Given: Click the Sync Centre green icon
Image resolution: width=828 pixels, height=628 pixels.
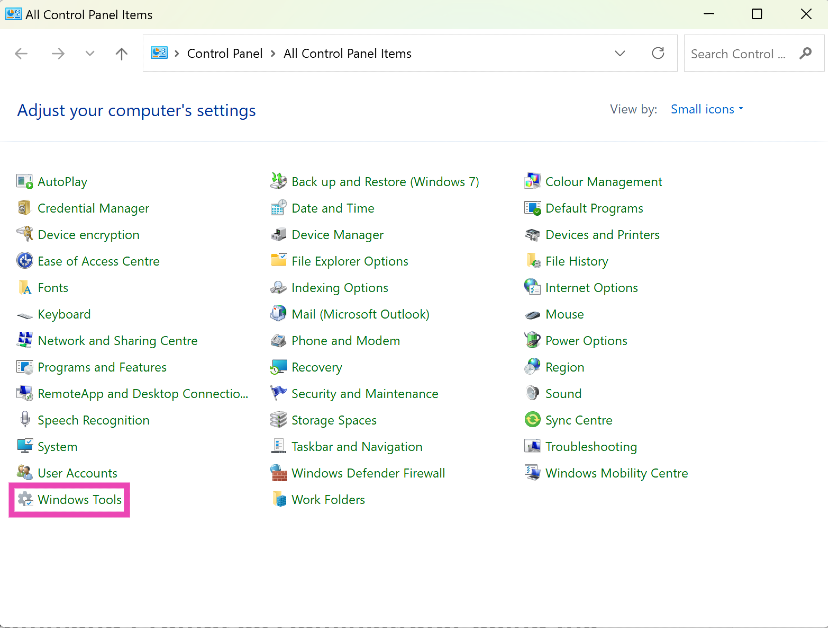Looking at the screenshot, I should 533,420.
